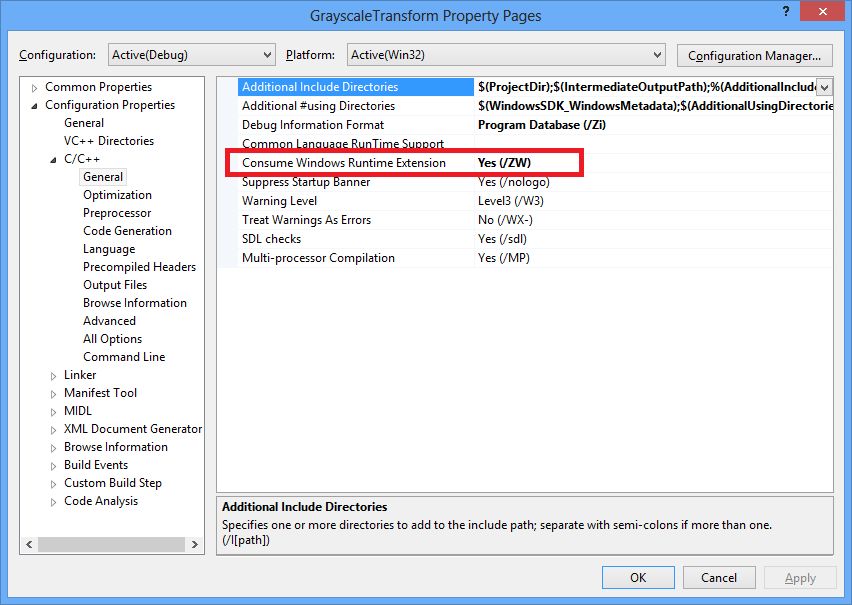The width and height of the screenshot is (852, 605).
Task: Select Code Analysis tree item label
Action: point(101,501)
